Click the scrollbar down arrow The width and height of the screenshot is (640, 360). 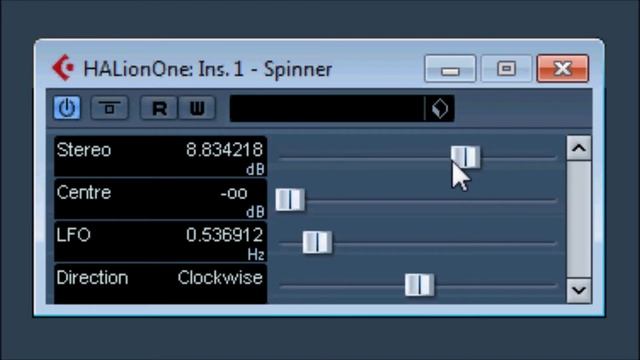coord(579,290)
